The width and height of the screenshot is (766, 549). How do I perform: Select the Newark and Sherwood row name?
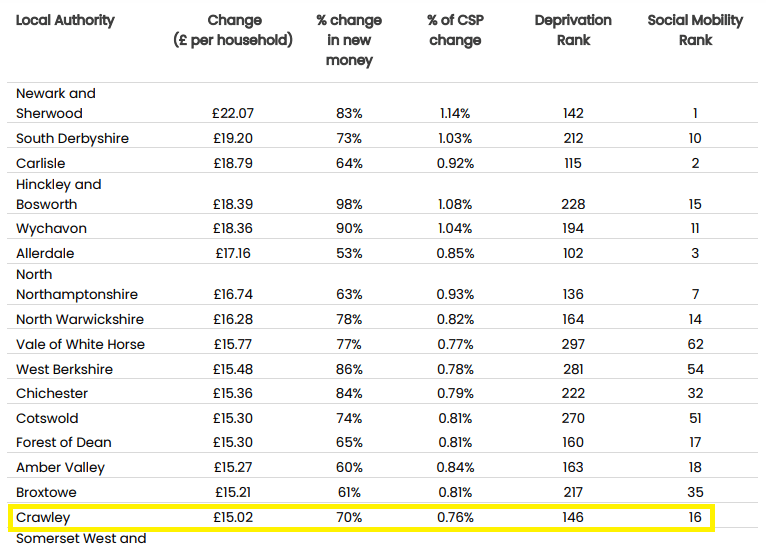[x=55, y=103]
